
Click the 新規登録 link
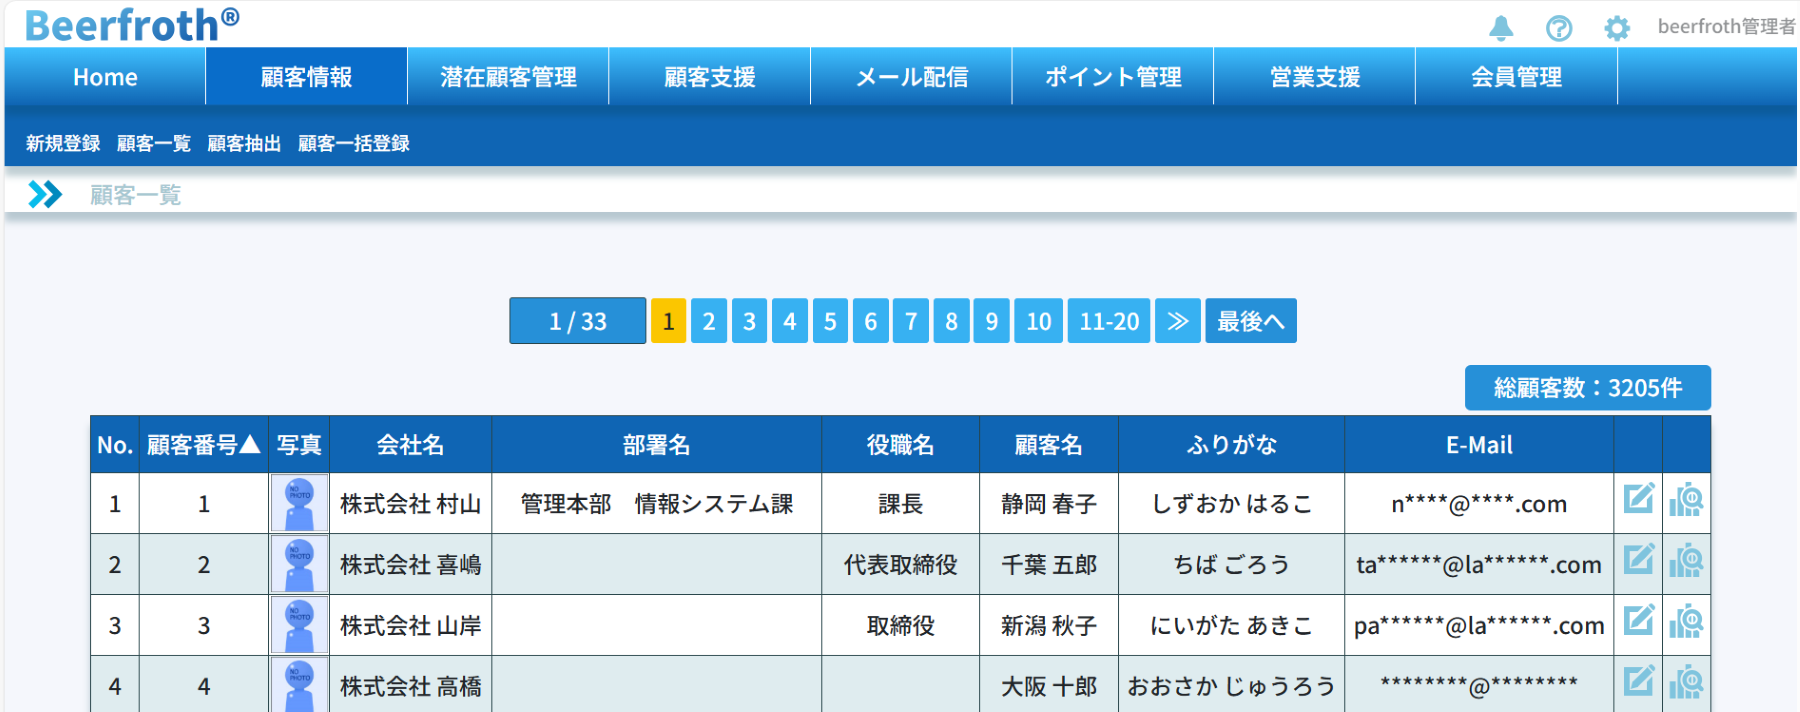[63, 143]
